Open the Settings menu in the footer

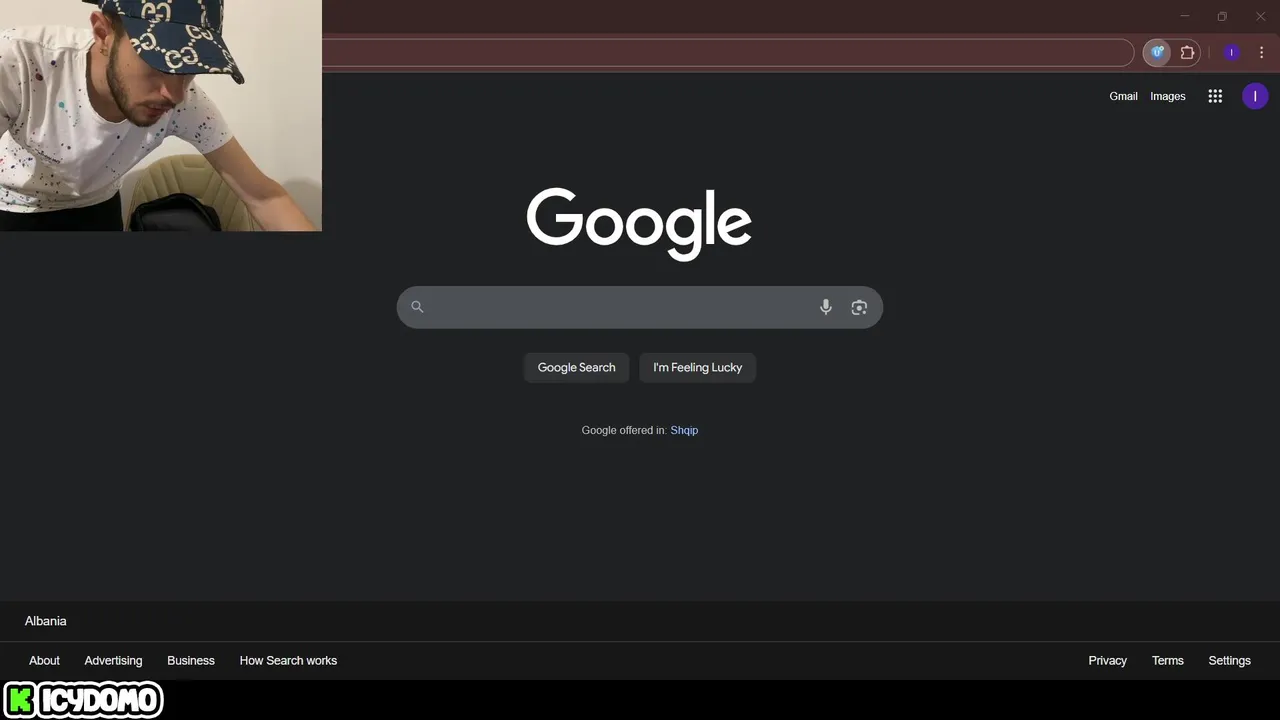pos(1229,661)
